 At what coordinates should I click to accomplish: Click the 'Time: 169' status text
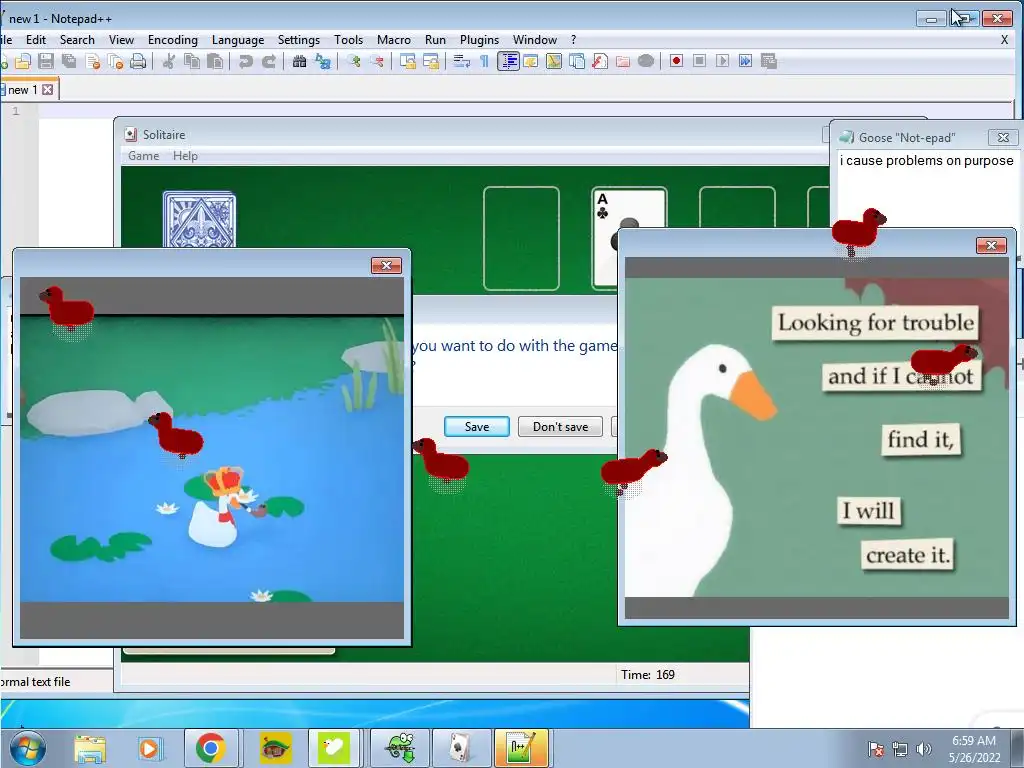648,675
